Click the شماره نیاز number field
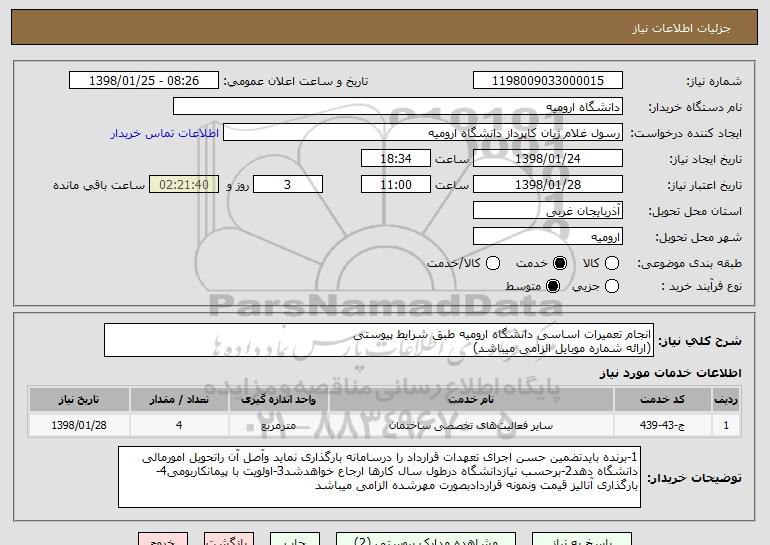 click(x=548, y=81)
